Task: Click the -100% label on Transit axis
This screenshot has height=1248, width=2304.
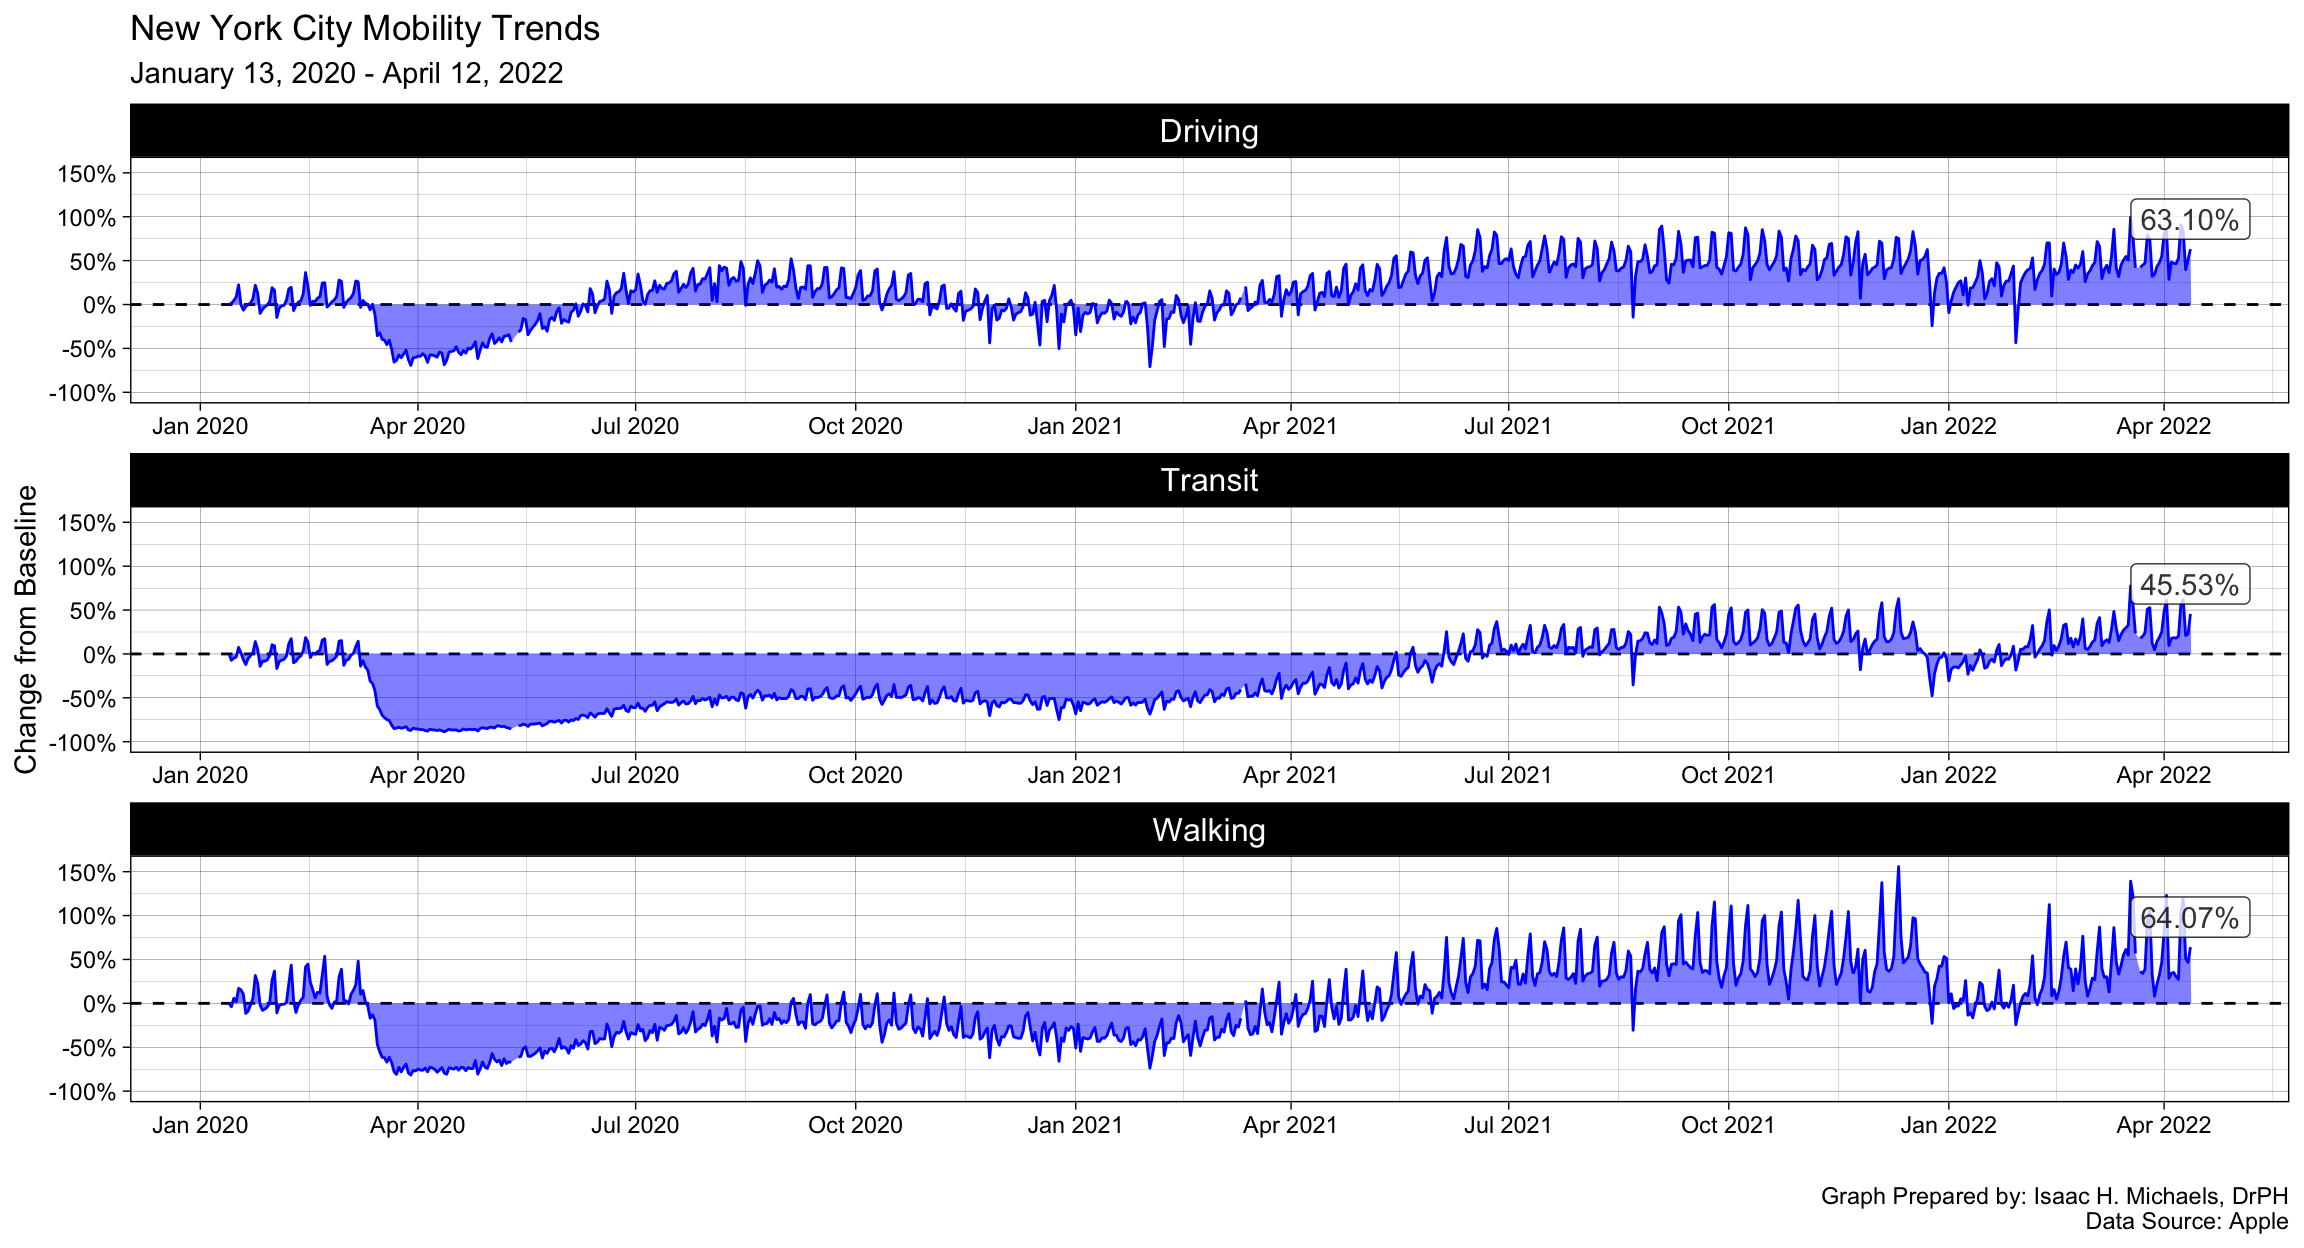Action: [82, 742]
